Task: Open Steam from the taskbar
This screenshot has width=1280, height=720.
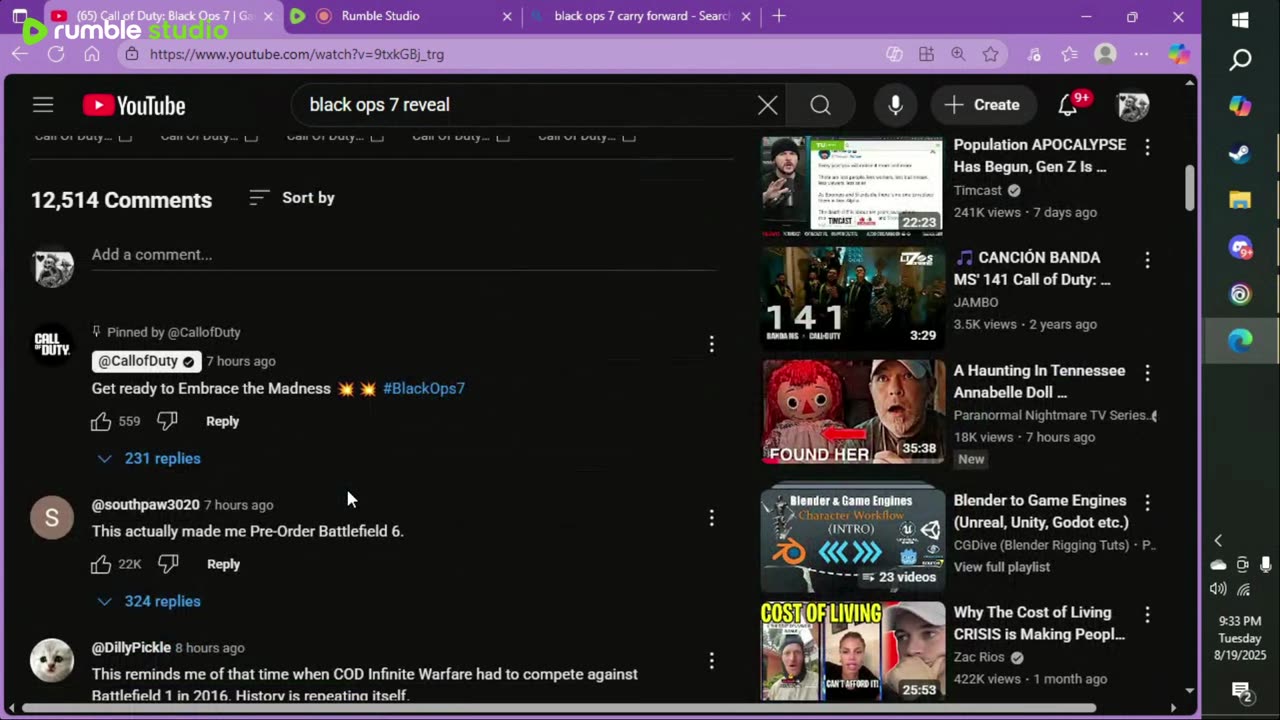Action: (x=1240, y=153)
